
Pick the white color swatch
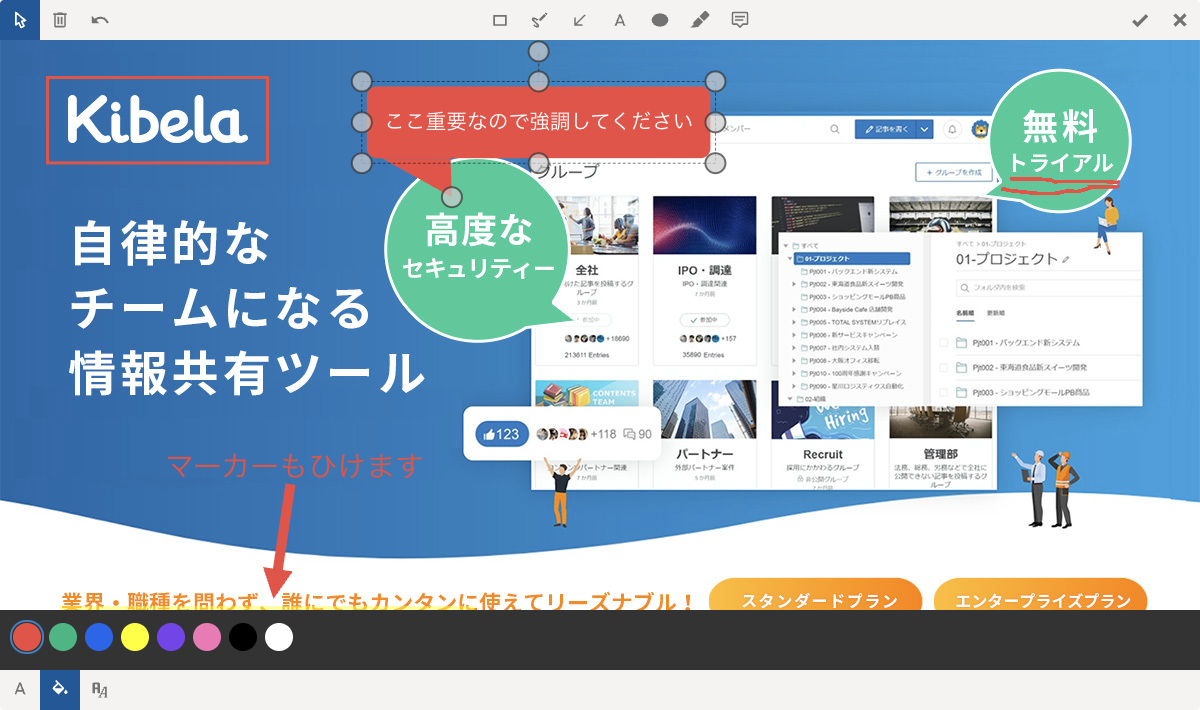(x=279, y=637)
